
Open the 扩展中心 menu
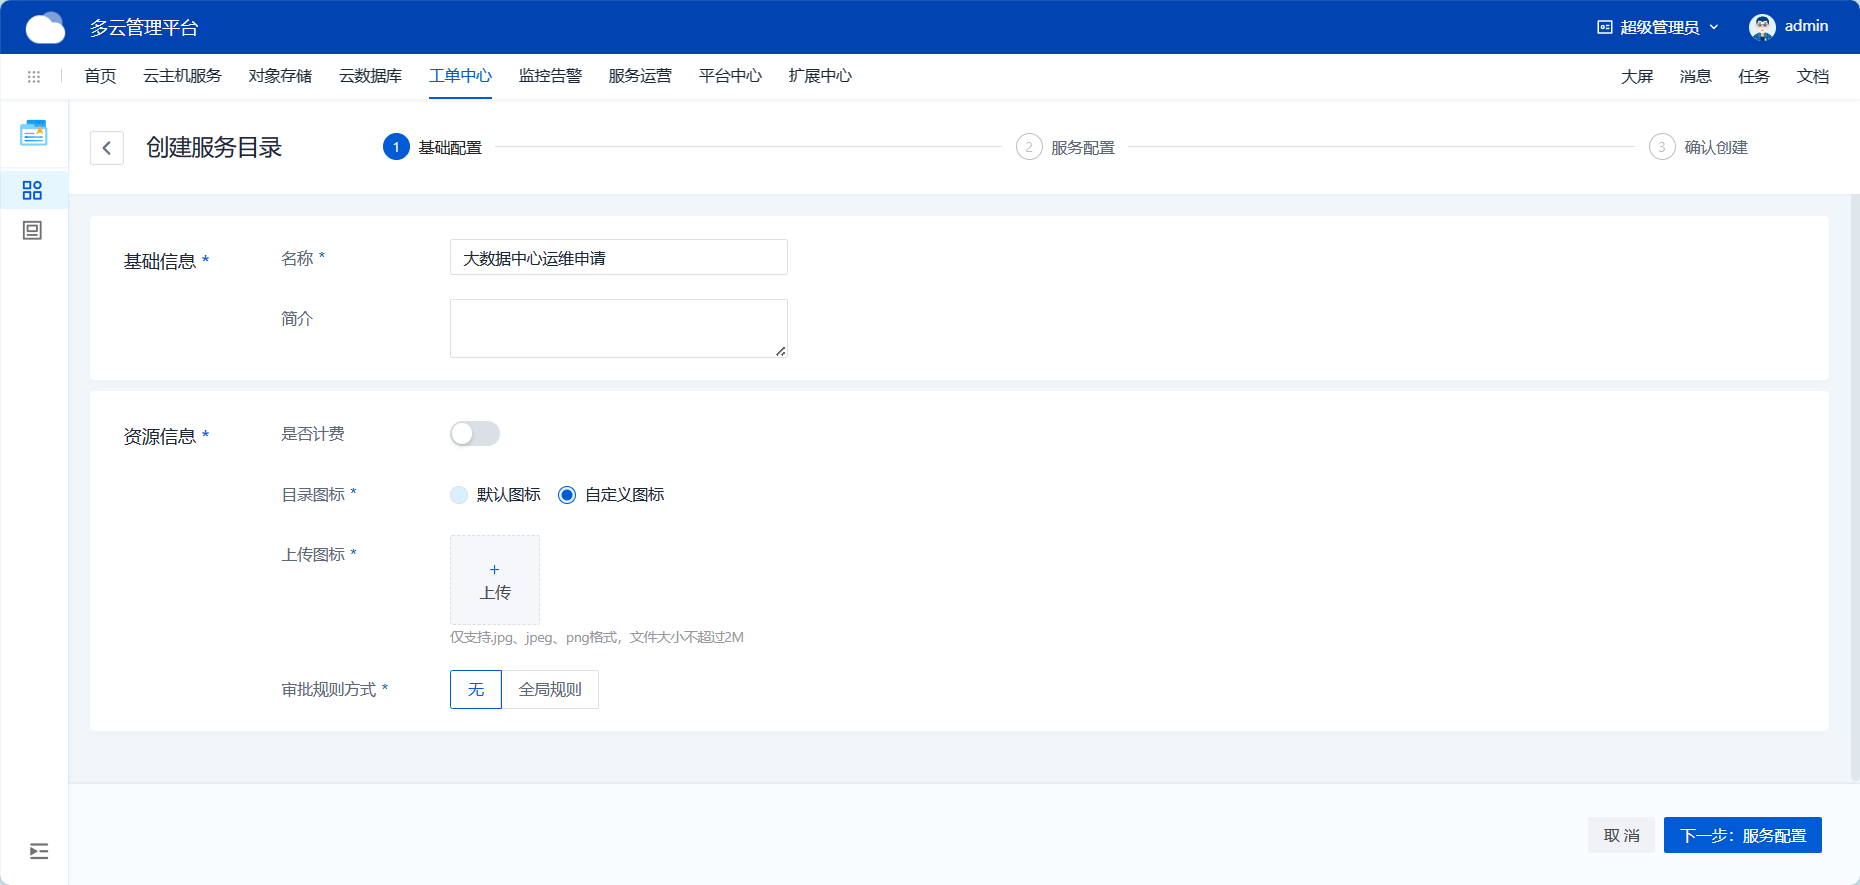[820, 76]
